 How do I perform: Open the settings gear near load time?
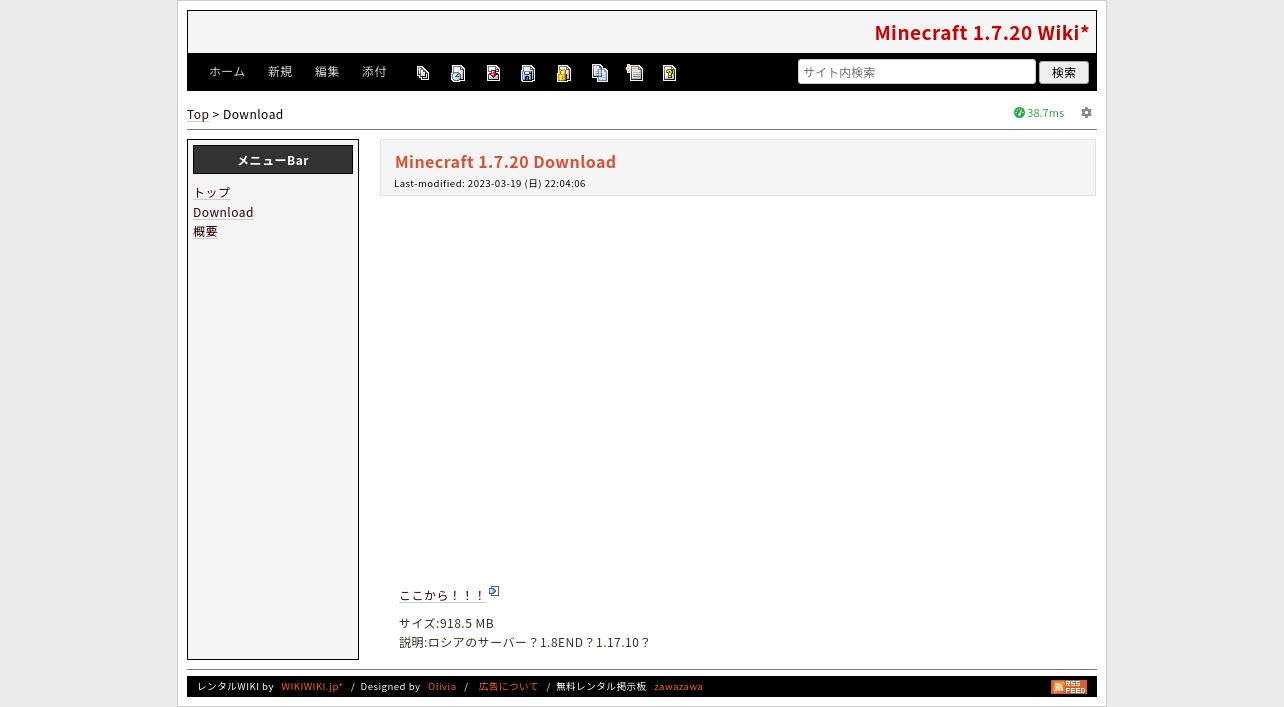pos(1086,113)
